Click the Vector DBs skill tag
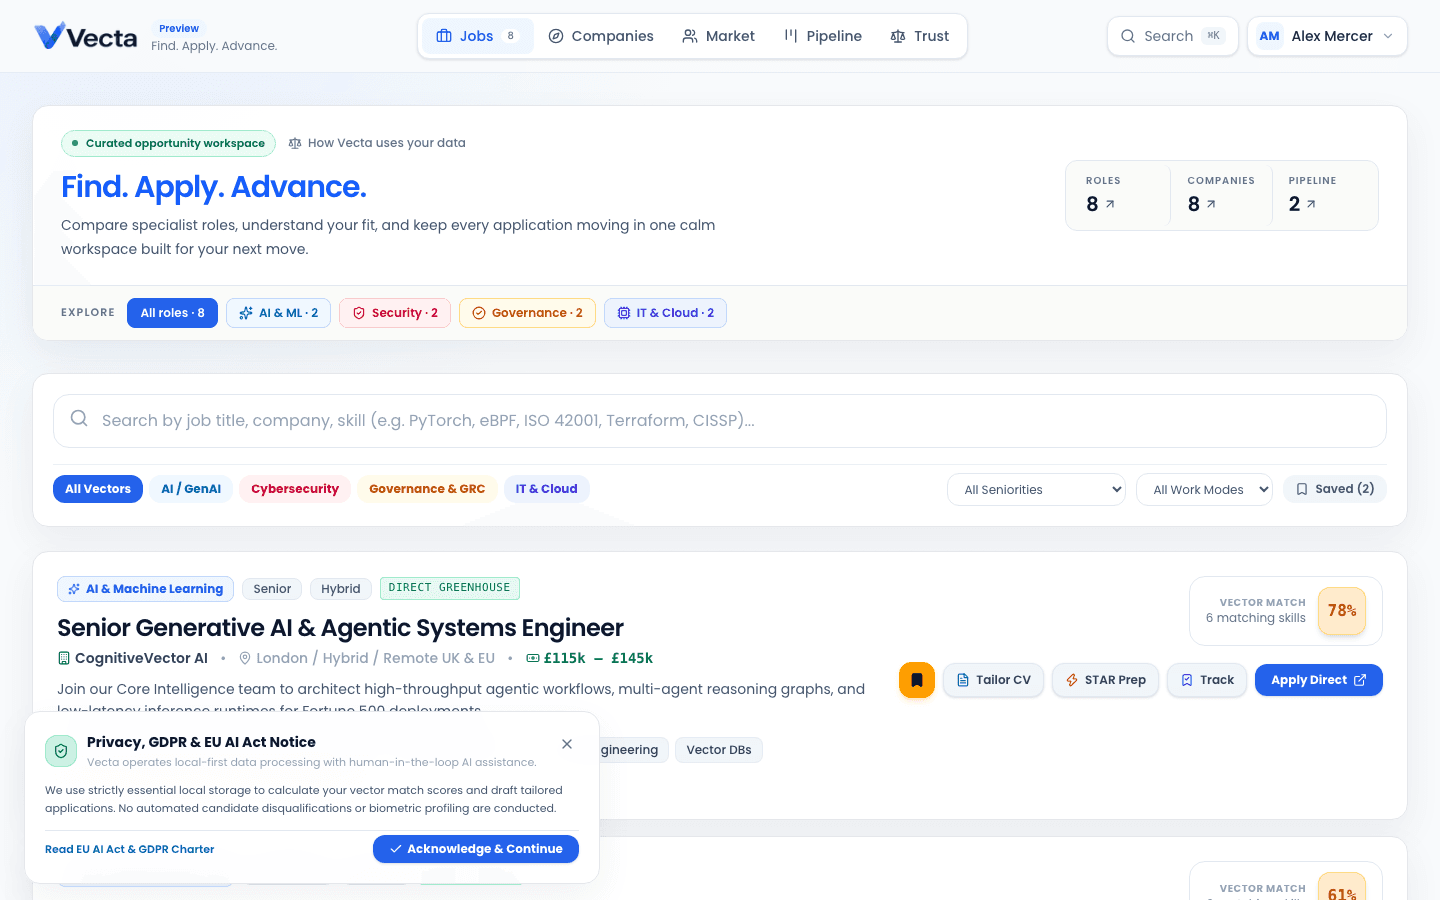The height and width of the screenshot is (900, 1440). 719,750
